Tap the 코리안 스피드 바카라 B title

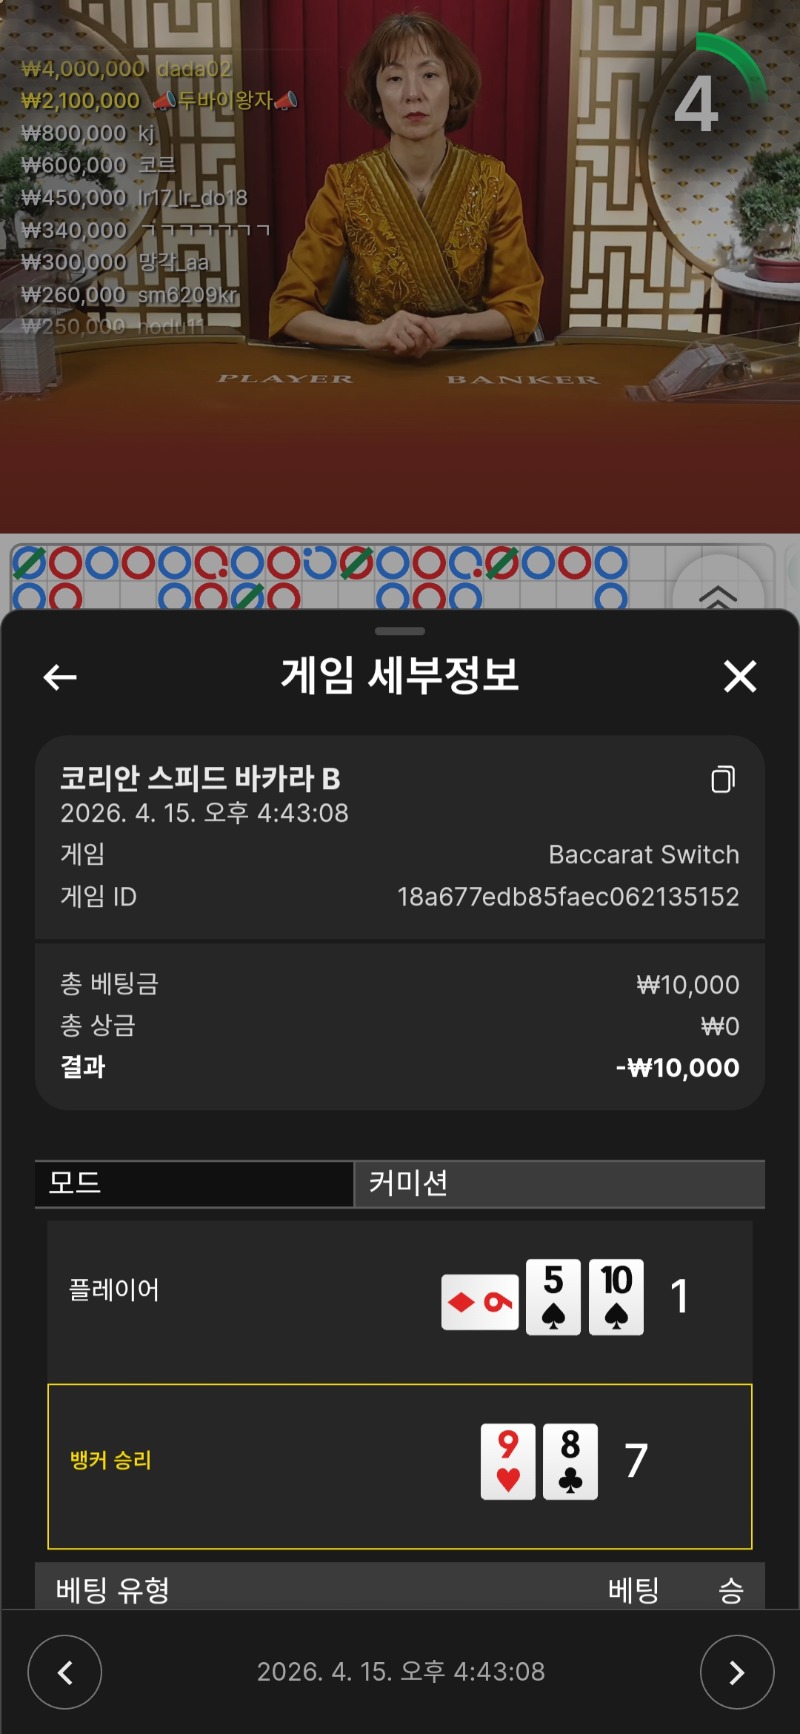[x=200, y=778]
